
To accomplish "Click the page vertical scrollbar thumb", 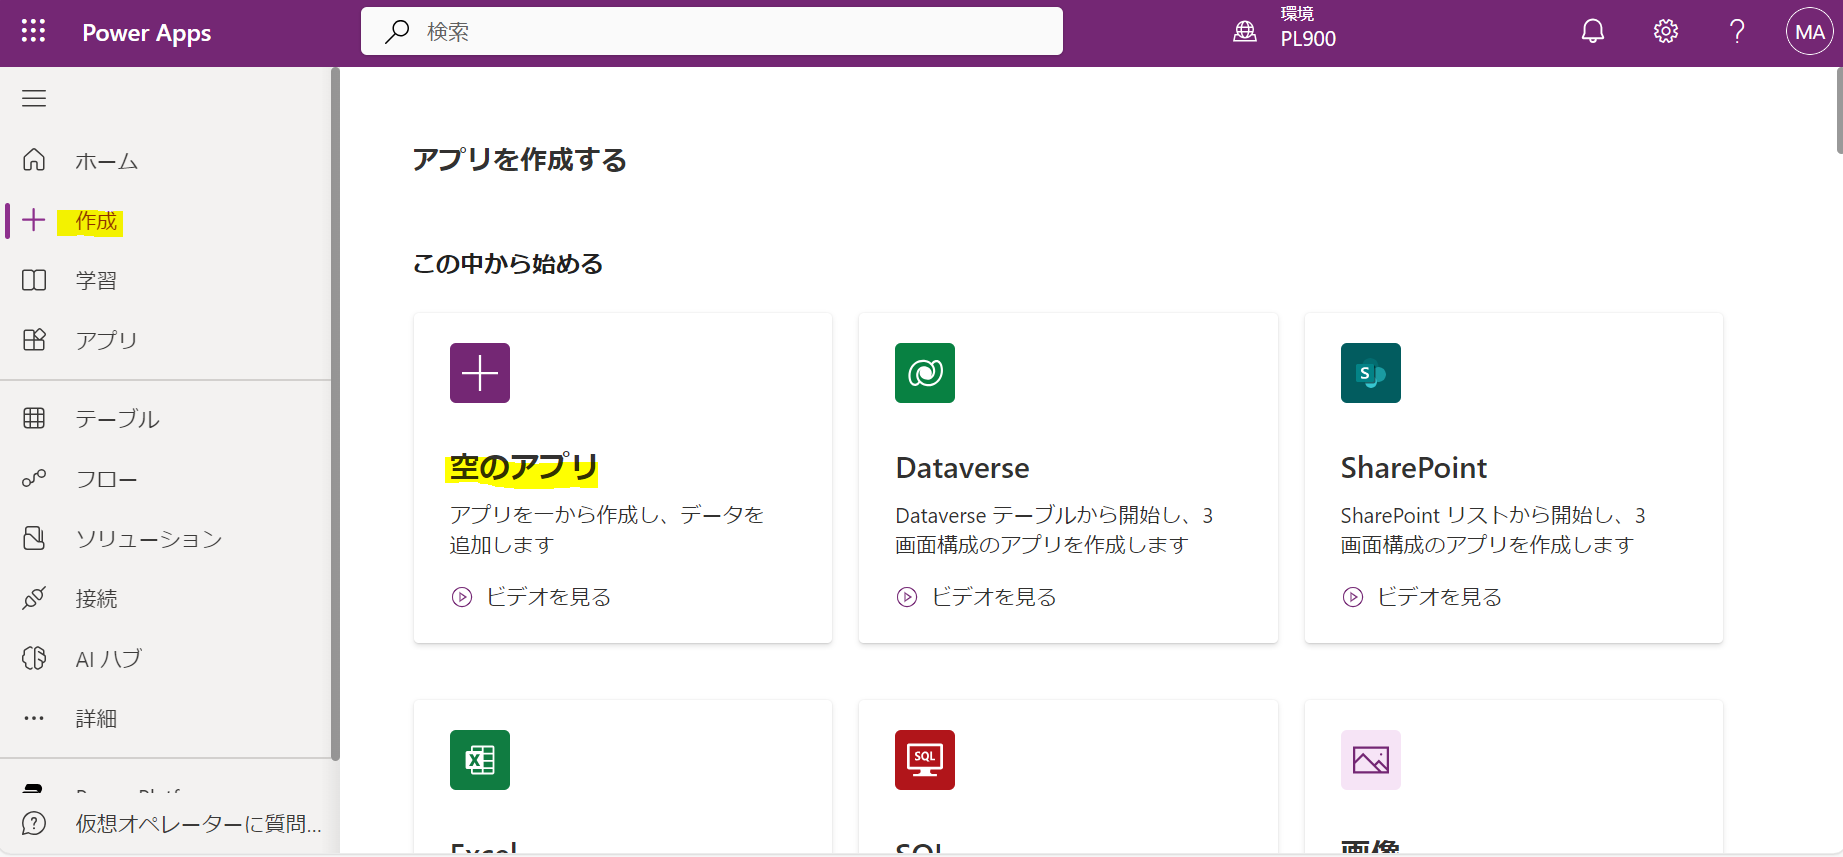I will click(1839, 110).
